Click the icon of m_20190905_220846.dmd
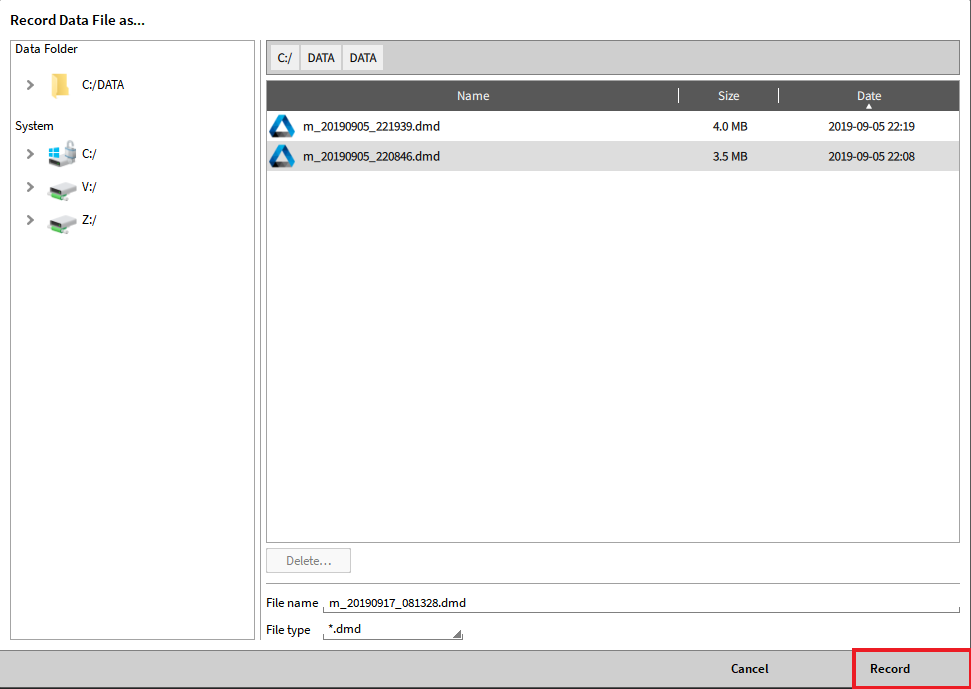 [x=282, y=156]
